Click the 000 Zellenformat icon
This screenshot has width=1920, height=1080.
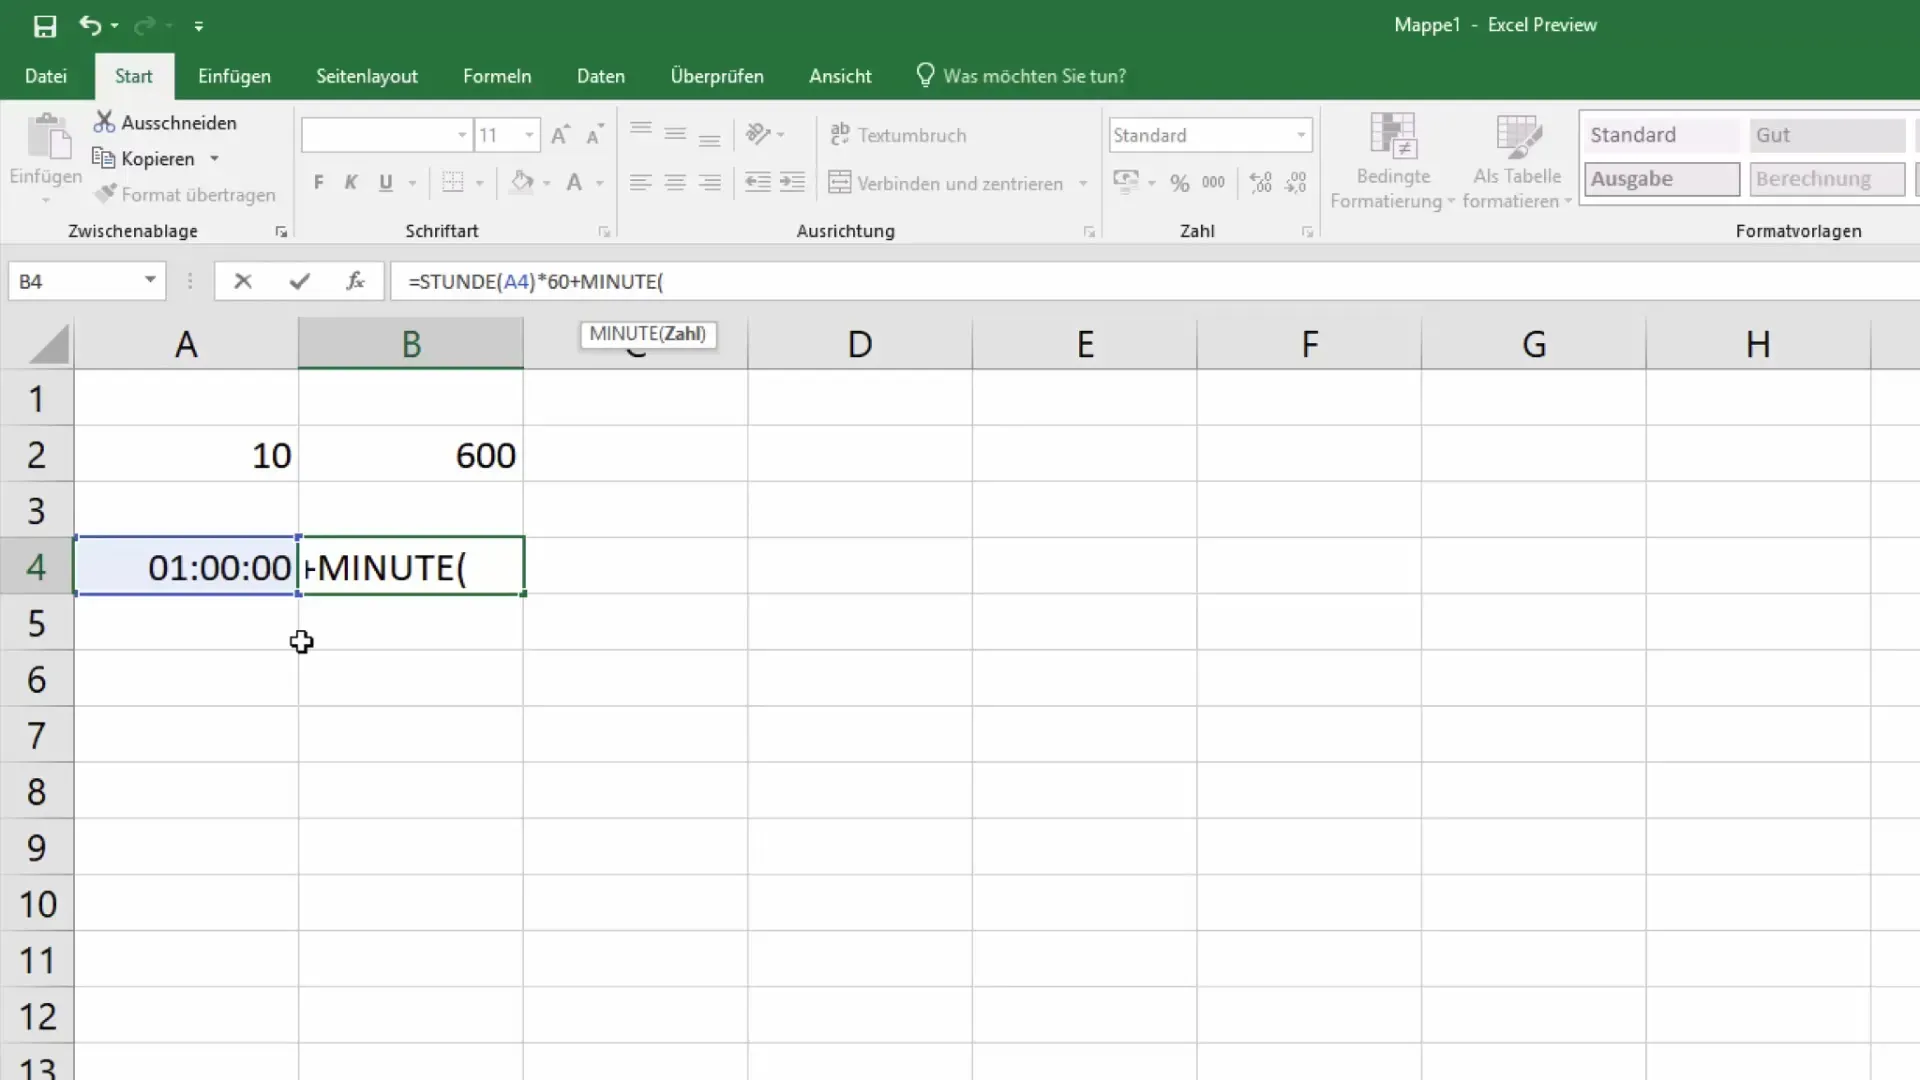(1214, 183)
